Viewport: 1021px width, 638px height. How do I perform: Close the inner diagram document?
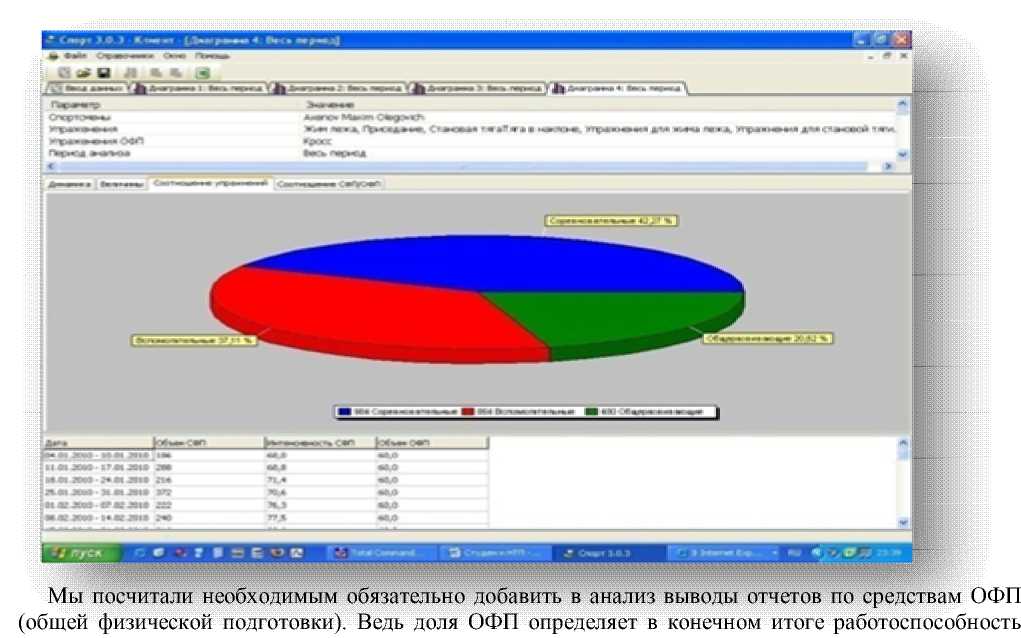(x=903, y=56)
